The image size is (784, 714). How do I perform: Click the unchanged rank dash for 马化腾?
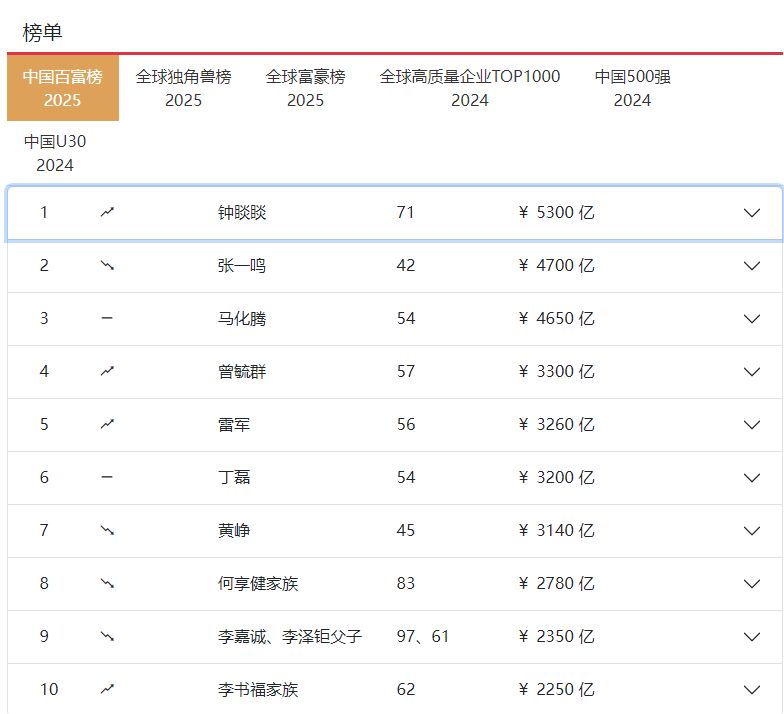107,318
